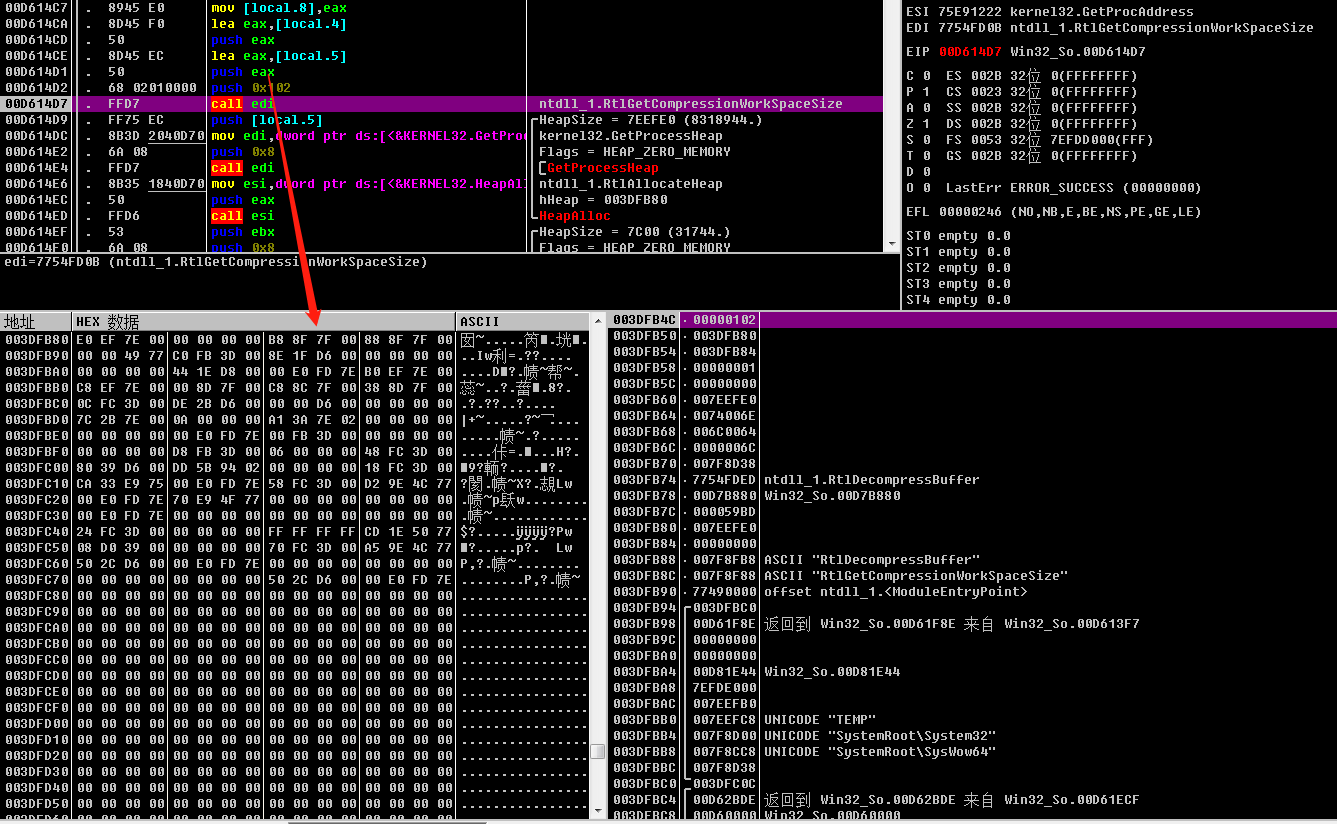
Task: Select stack entry Win32_So.00D81E44
Action: [x=831, y=672]
